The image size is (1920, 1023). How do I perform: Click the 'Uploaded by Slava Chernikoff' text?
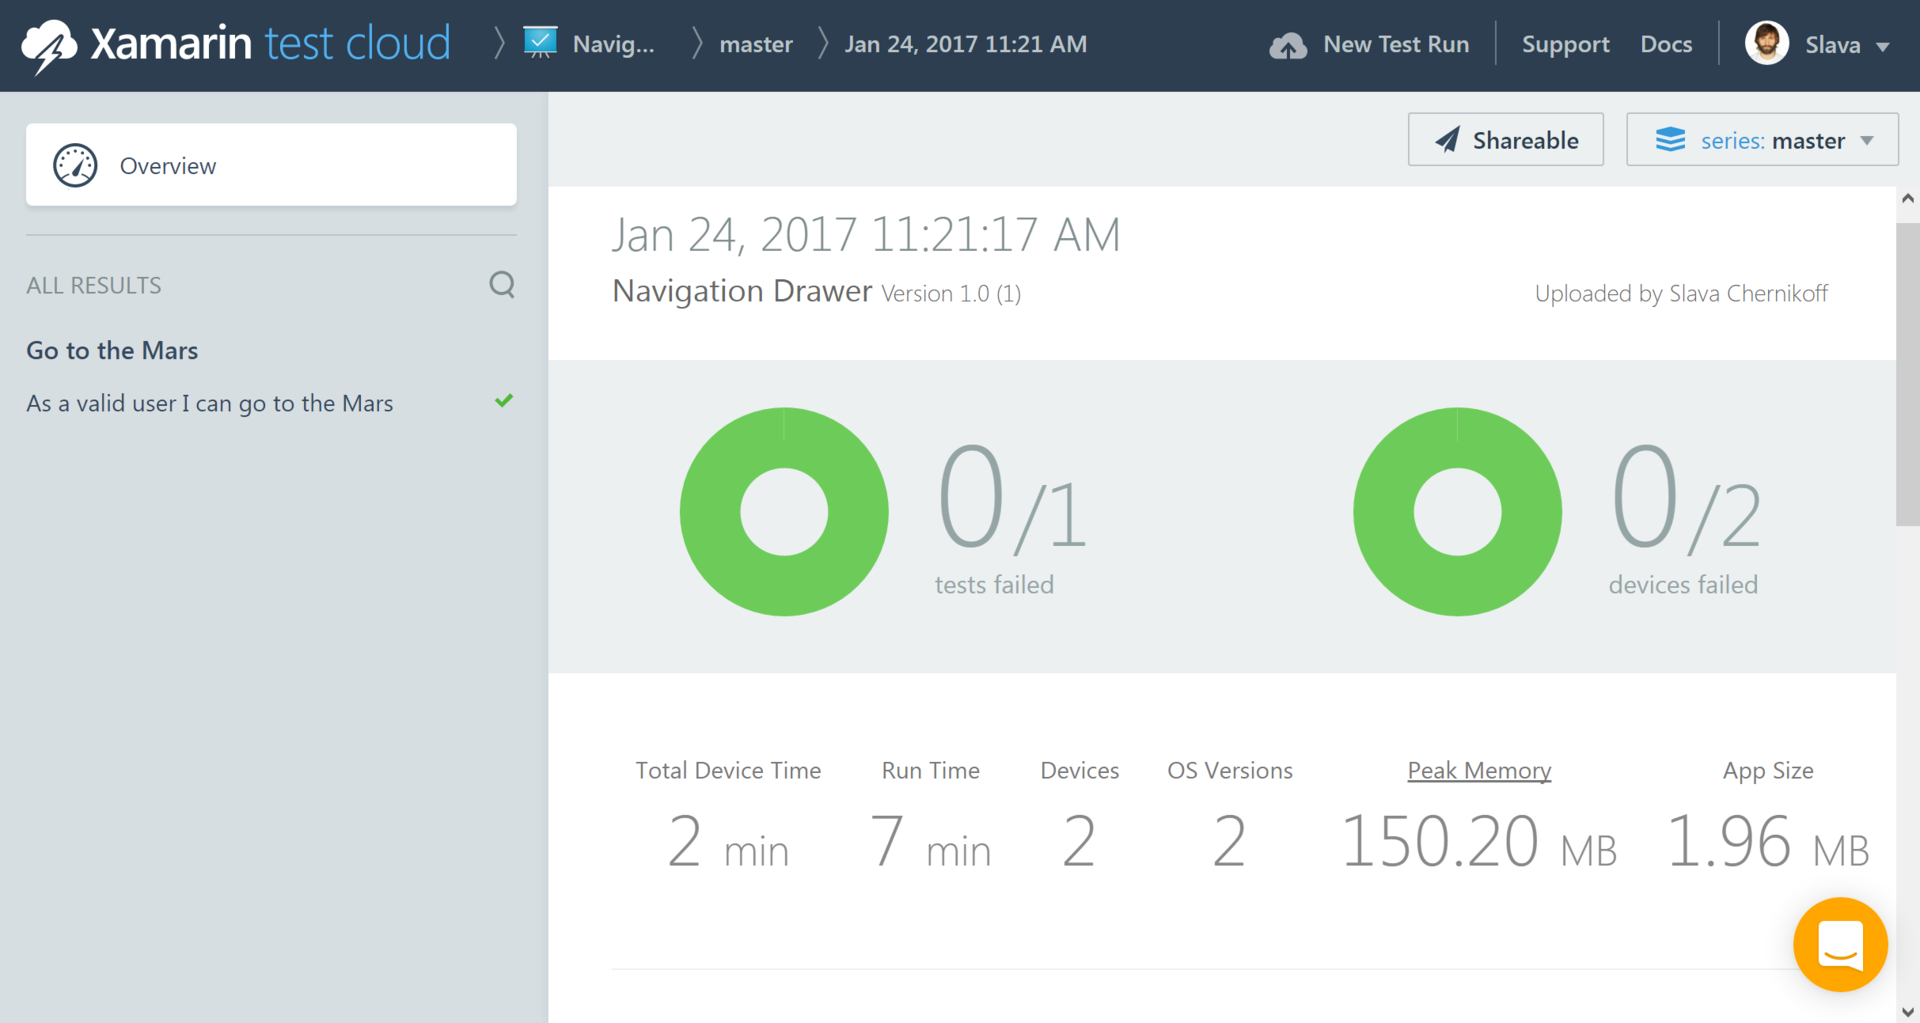1681,293
